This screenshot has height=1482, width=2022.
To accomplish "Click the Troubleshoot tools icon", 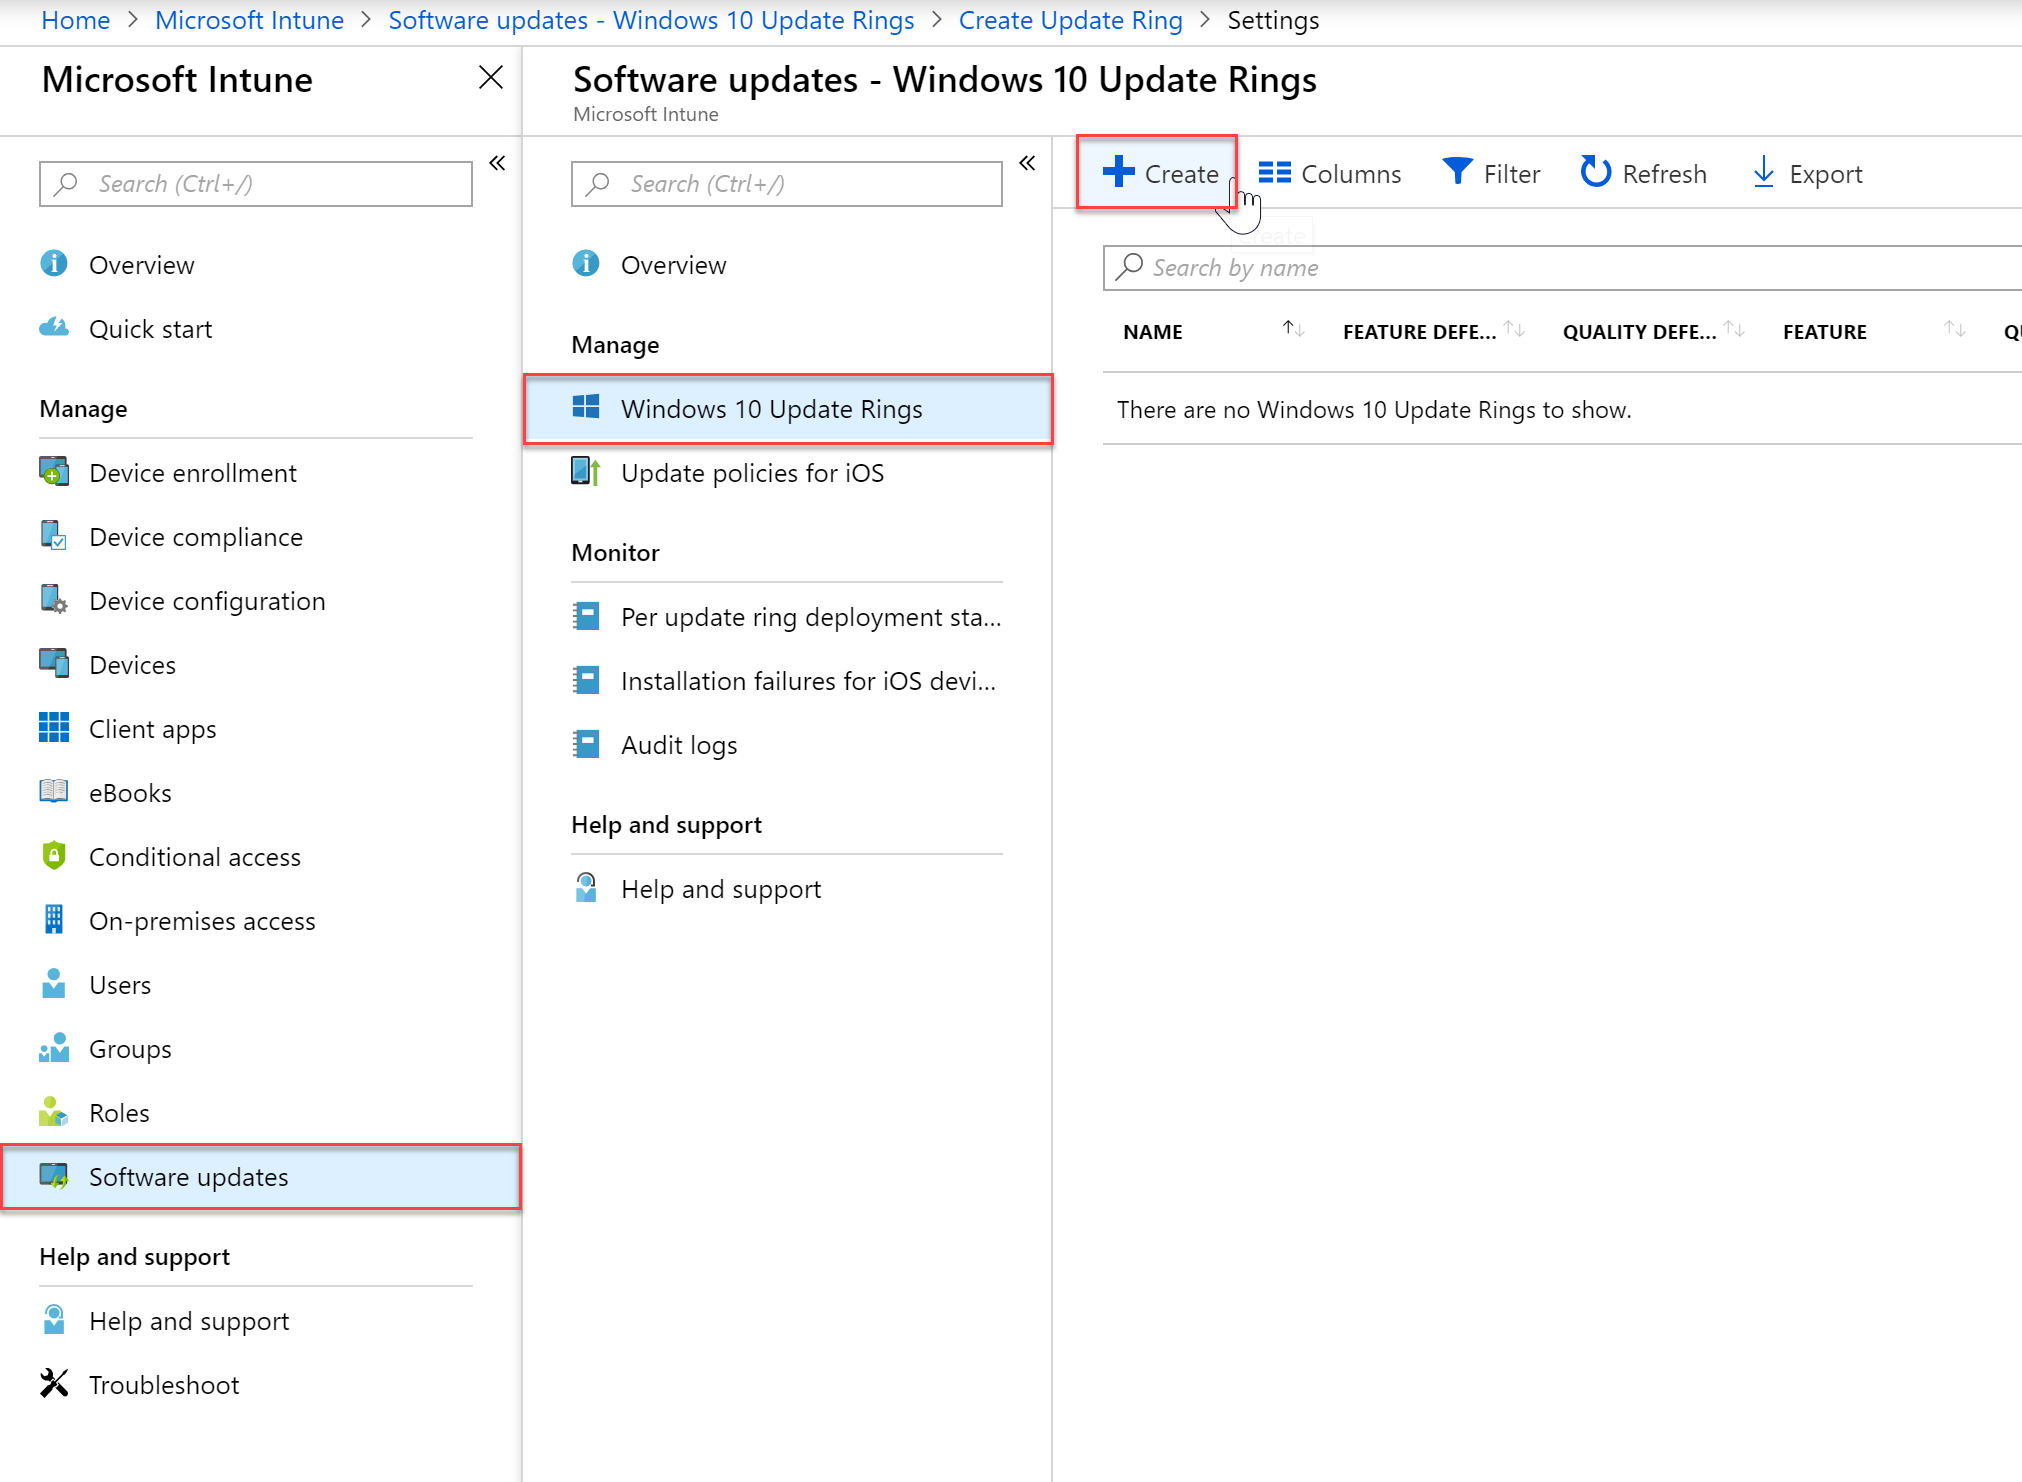I will tap(54, 1384).
